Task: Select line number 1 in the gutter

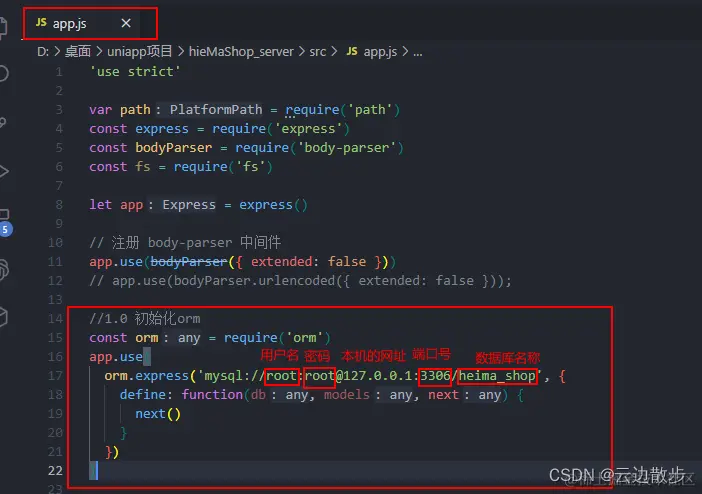Action: pyautogui.click(x=59, y=72)
